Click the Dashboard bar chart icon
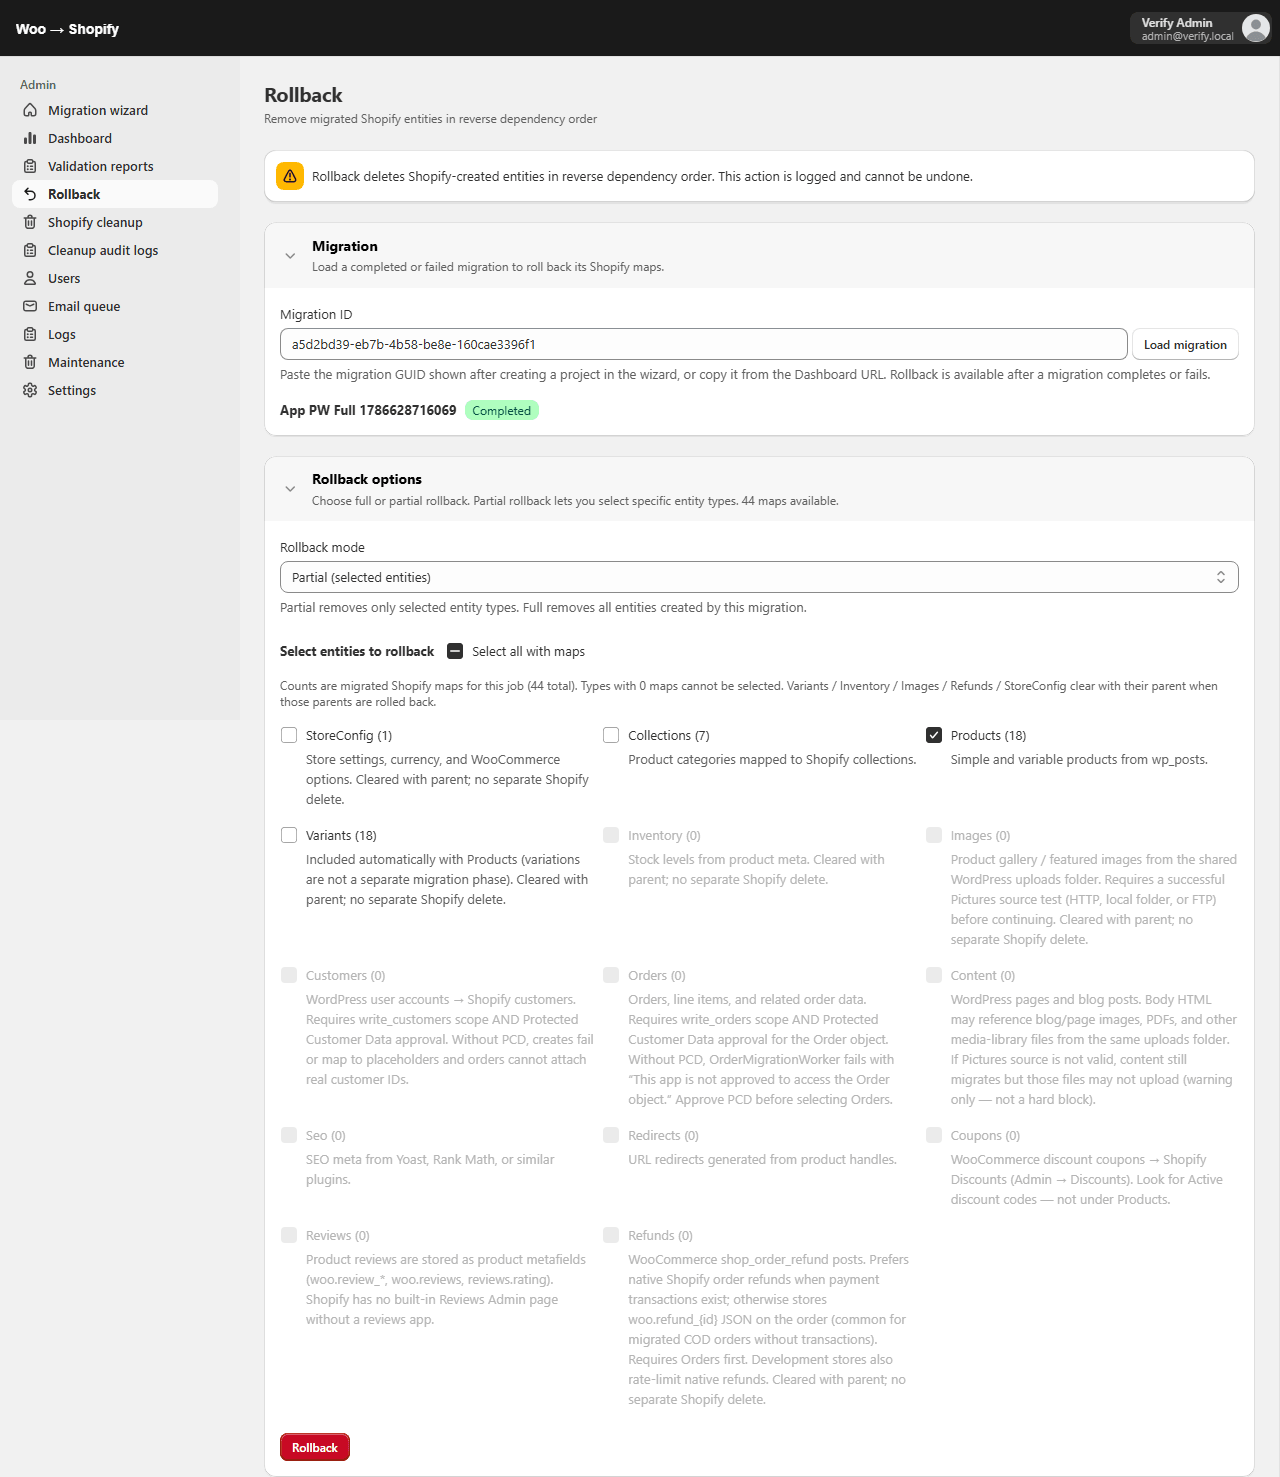 pos(30,138)
